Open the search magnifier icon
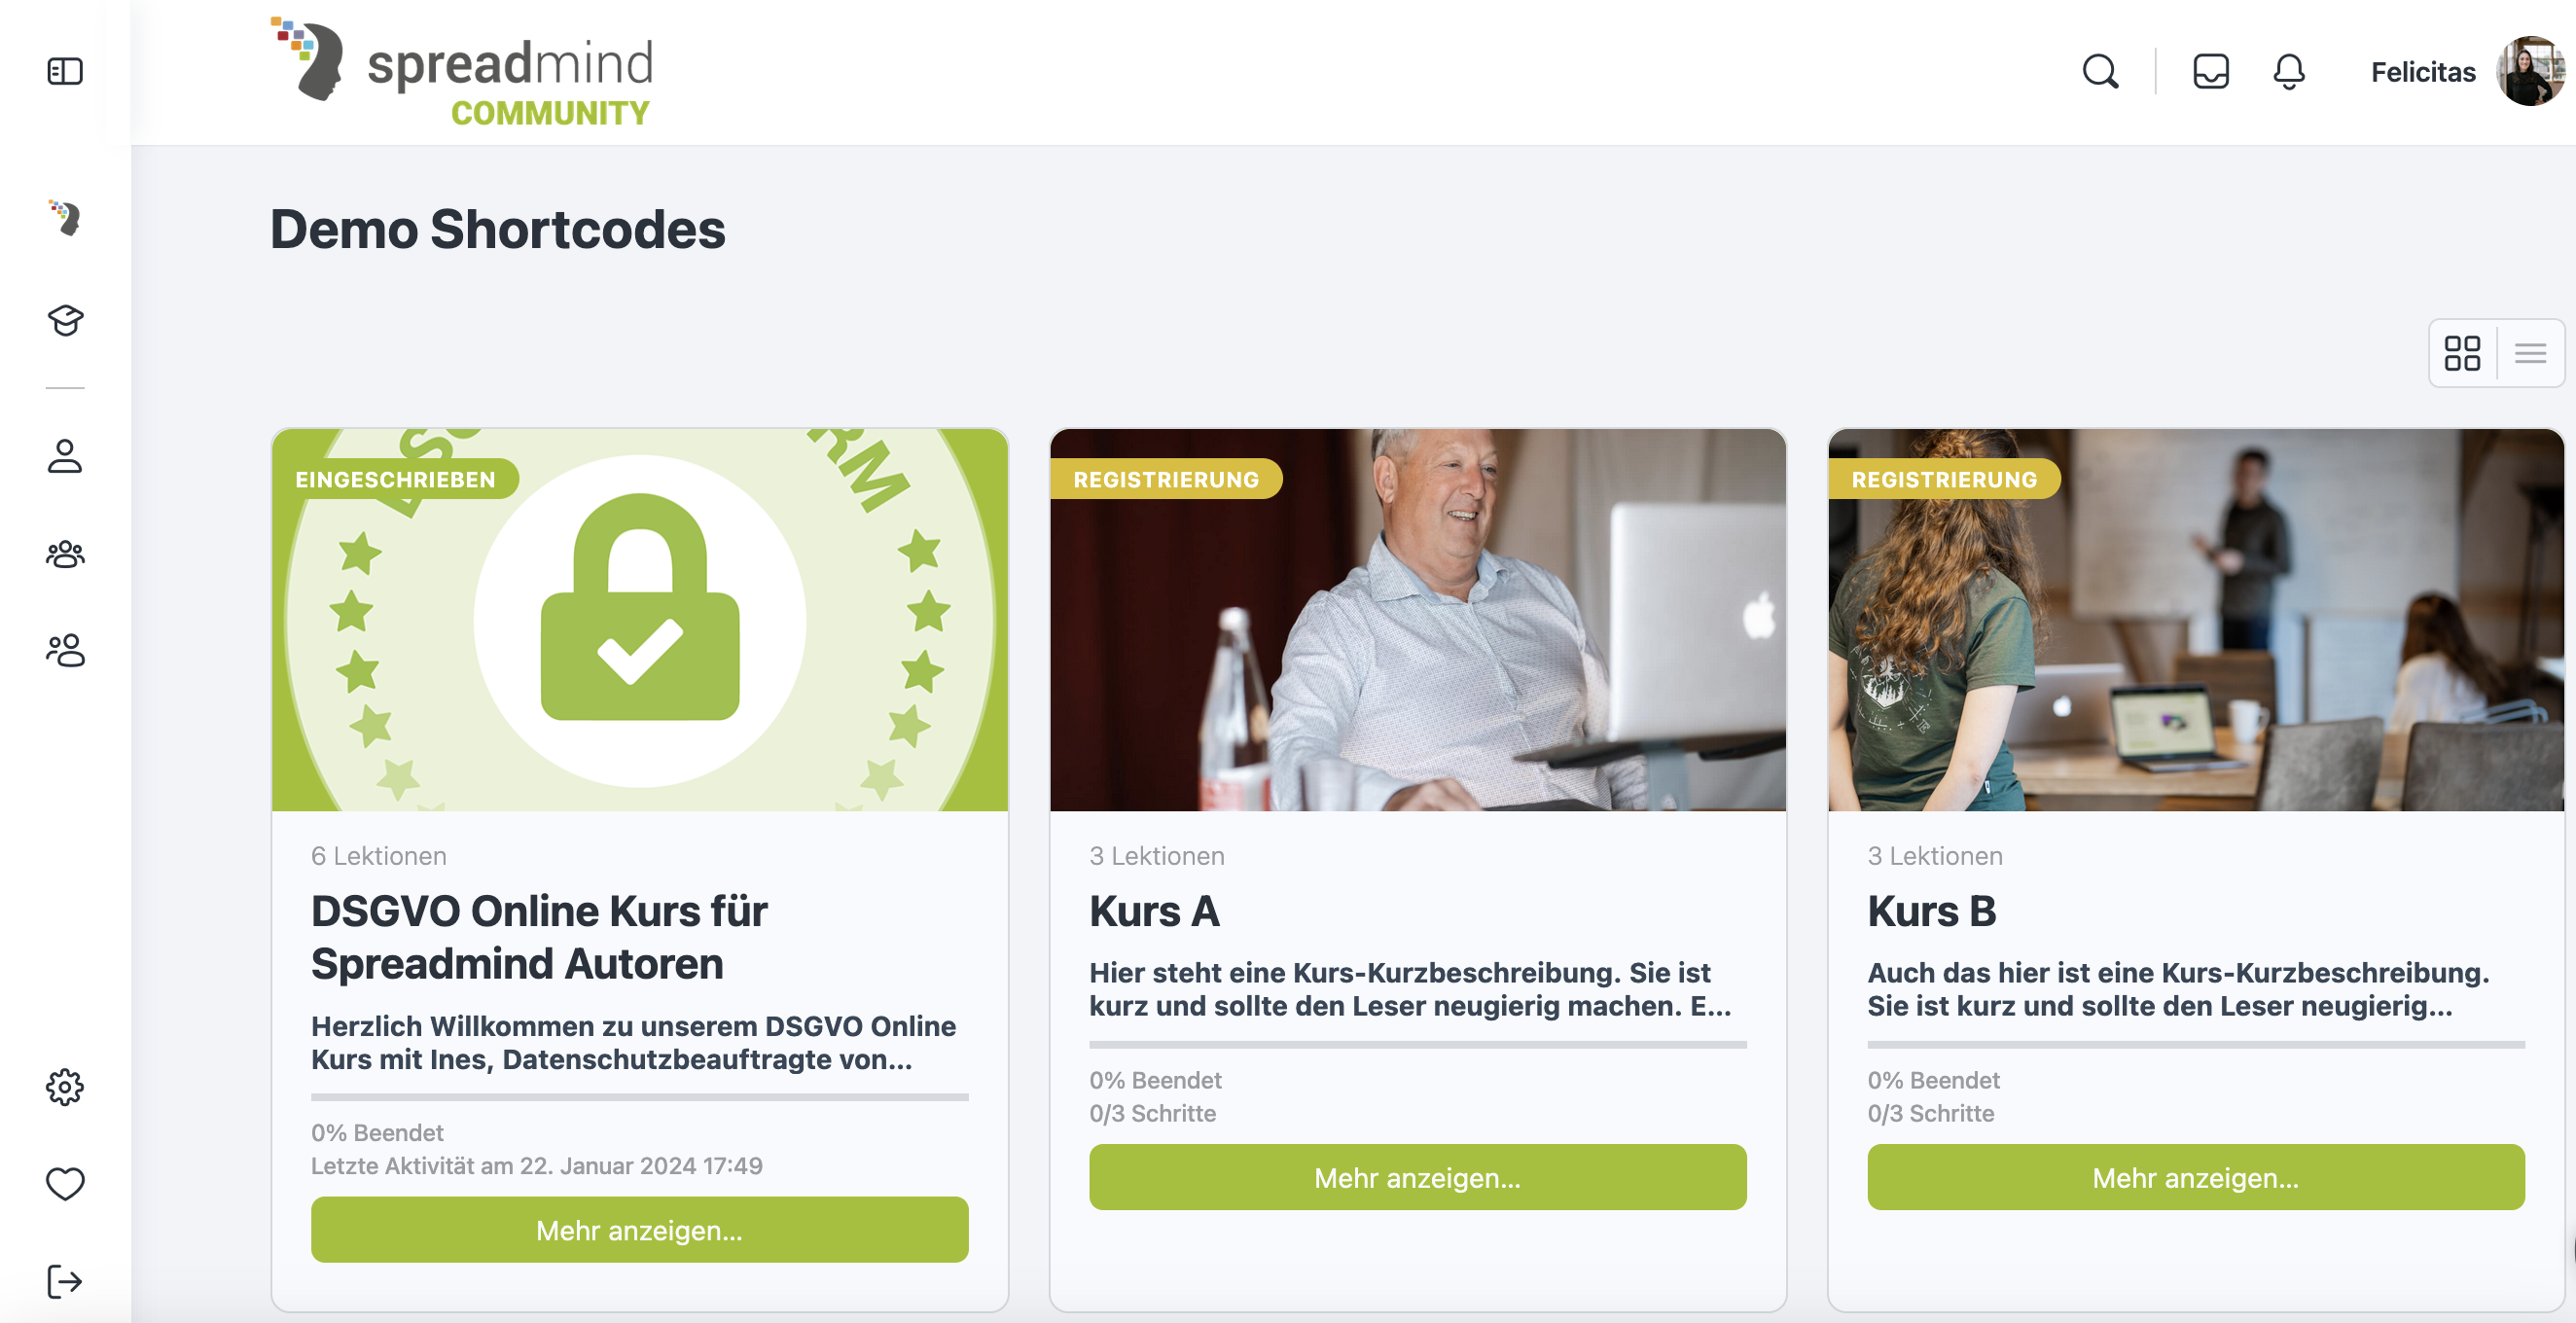Image resolution: width=2576 pixels, height=1323 pixels. click(x=2100, y=72)
